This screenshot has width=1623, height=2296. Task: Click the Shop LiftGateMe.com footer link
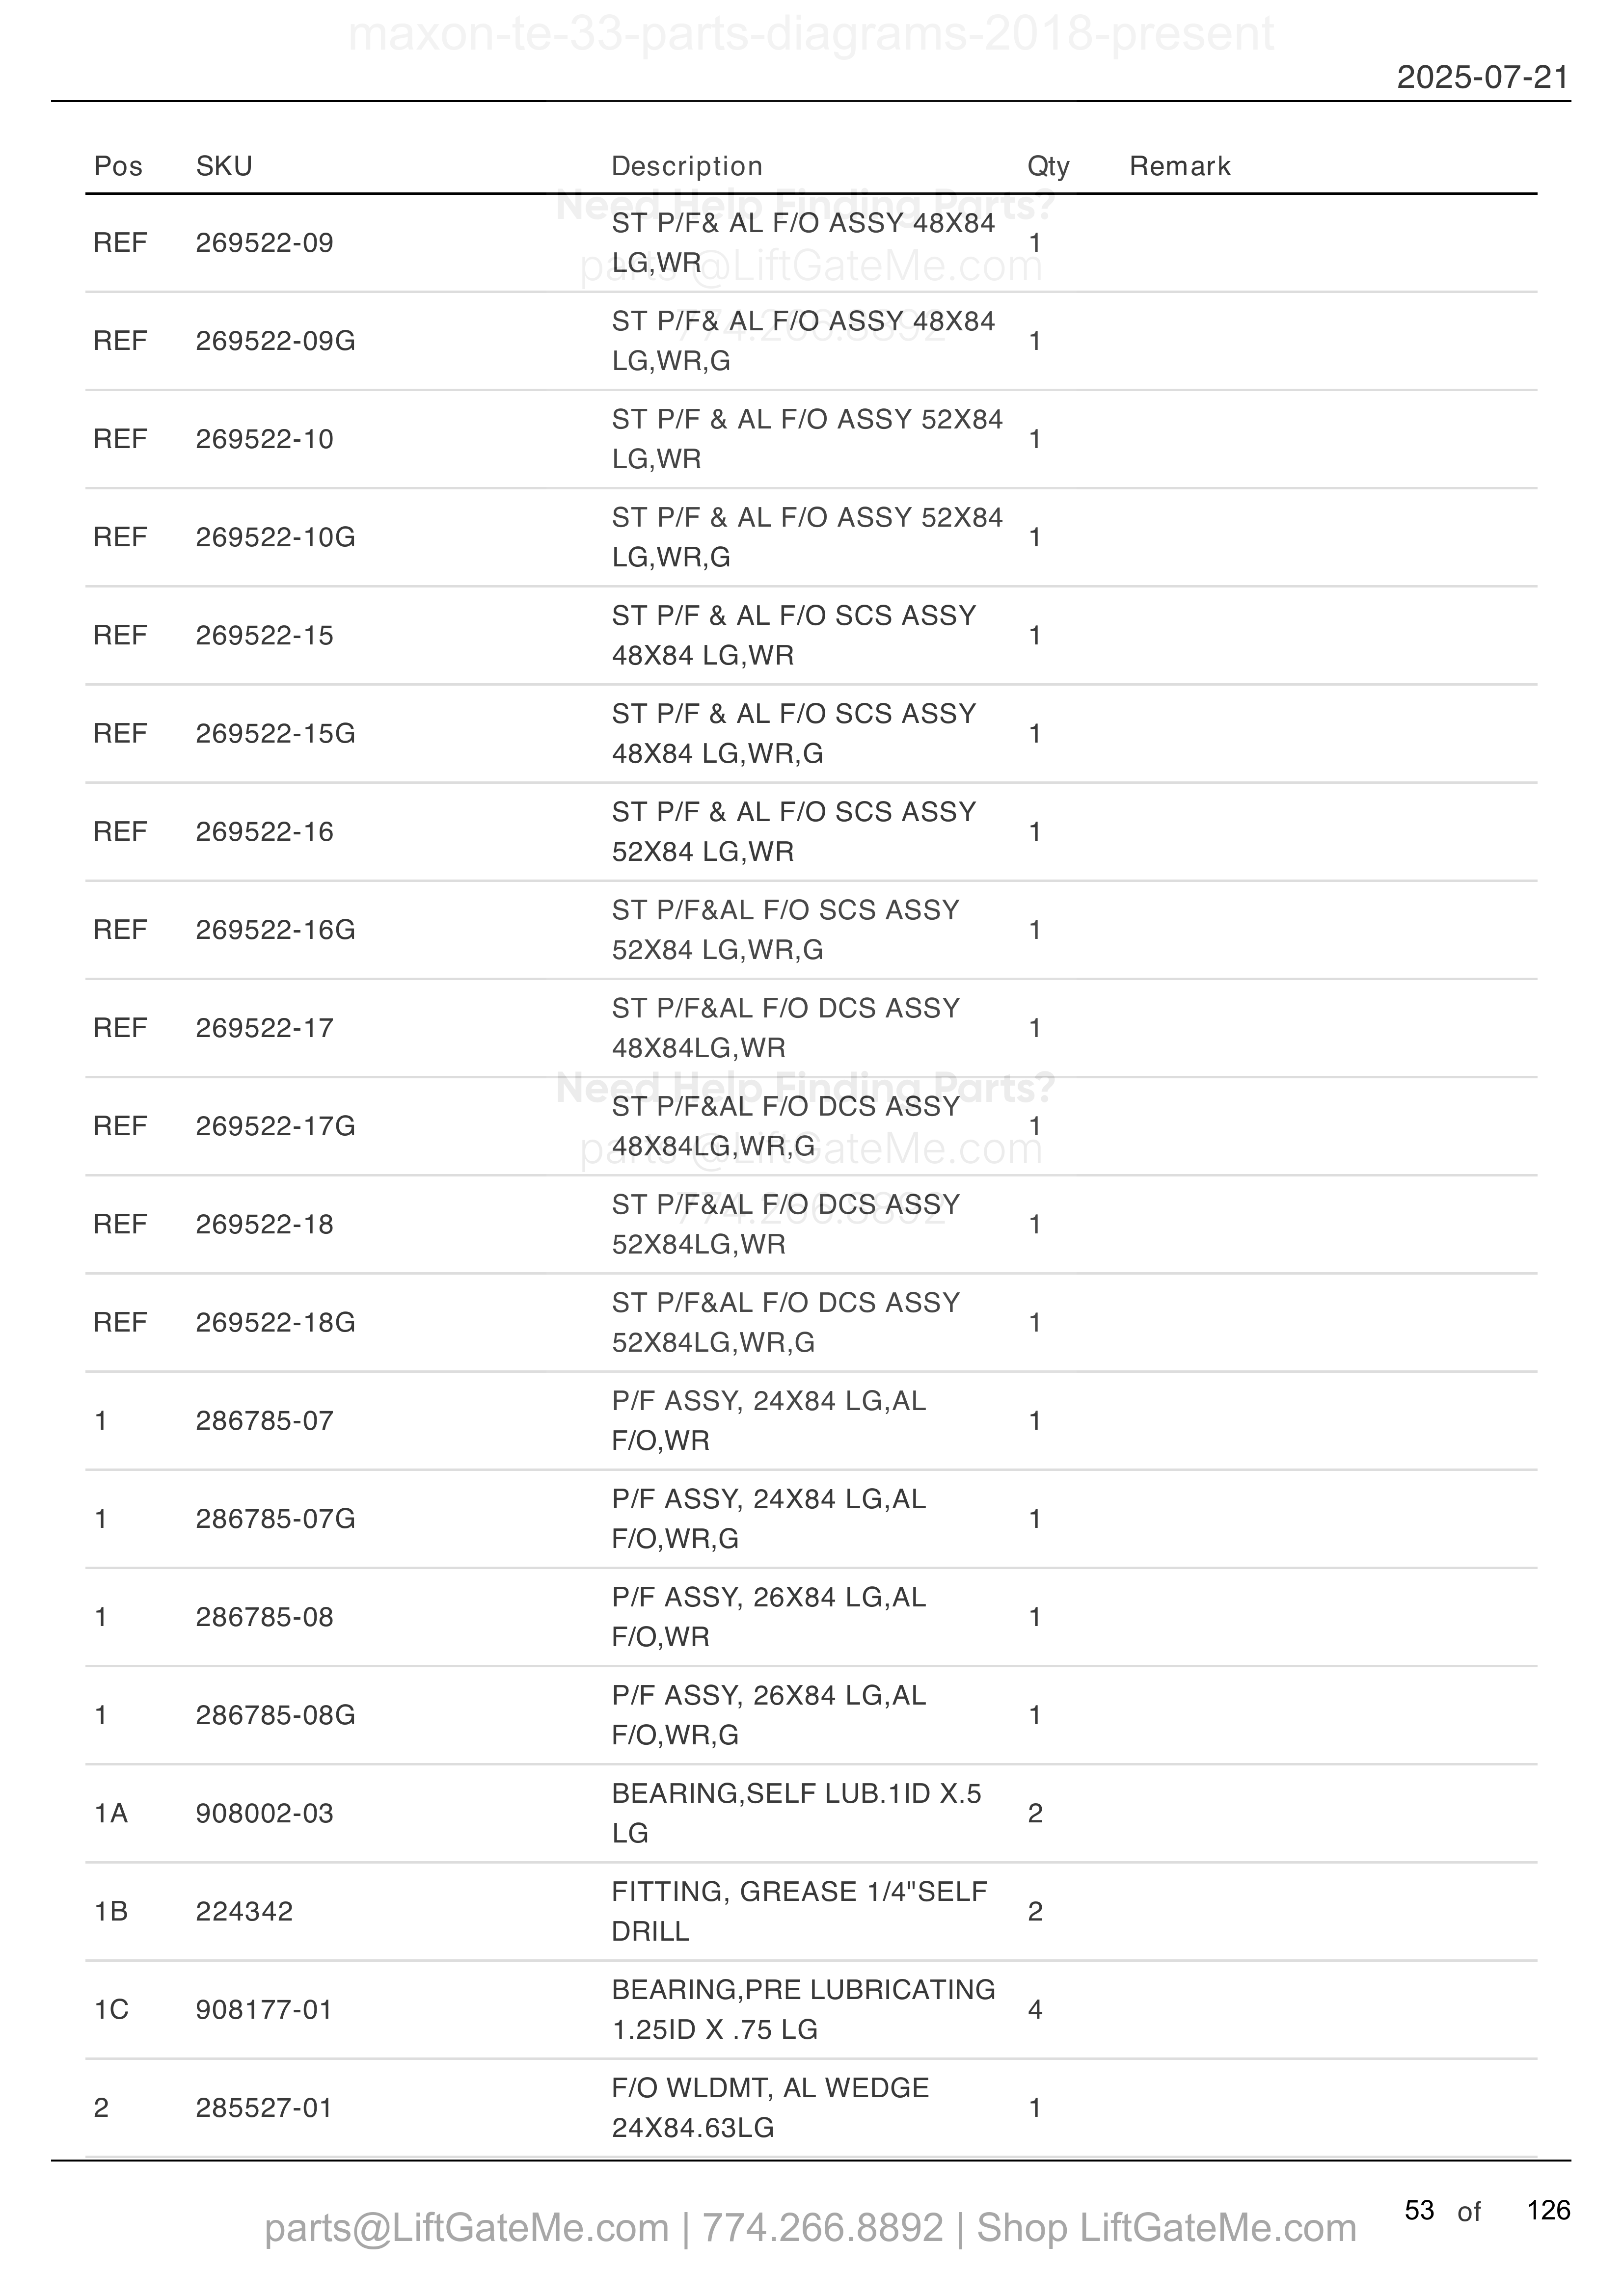[1166, 2227]
